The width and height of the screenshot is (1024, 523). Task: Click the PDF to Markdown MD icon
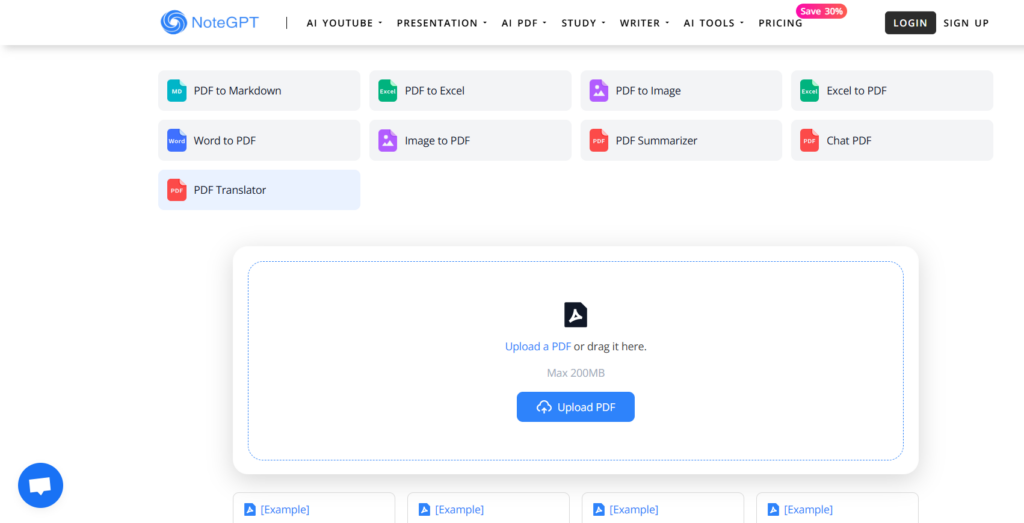(x=176, y=91)
